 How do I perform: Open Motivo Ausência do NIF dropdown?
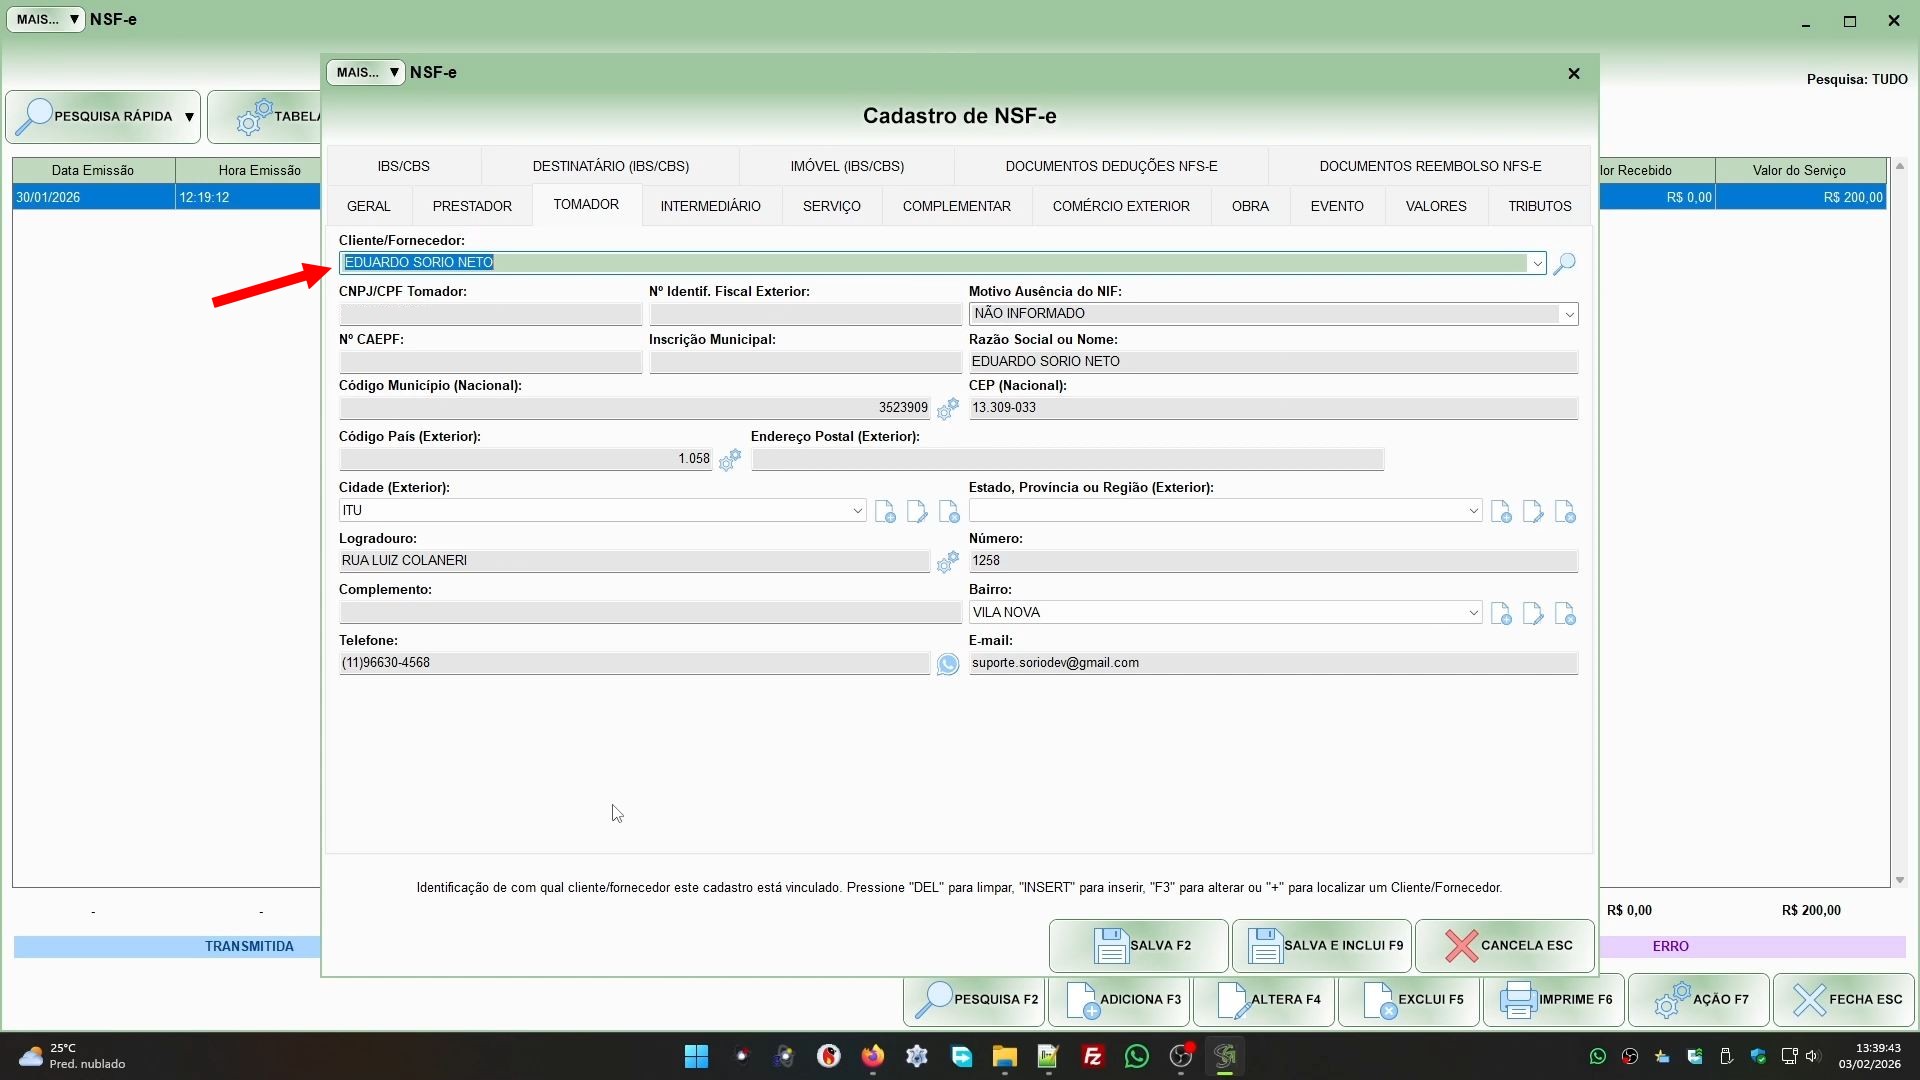[x=1568, y=315]
